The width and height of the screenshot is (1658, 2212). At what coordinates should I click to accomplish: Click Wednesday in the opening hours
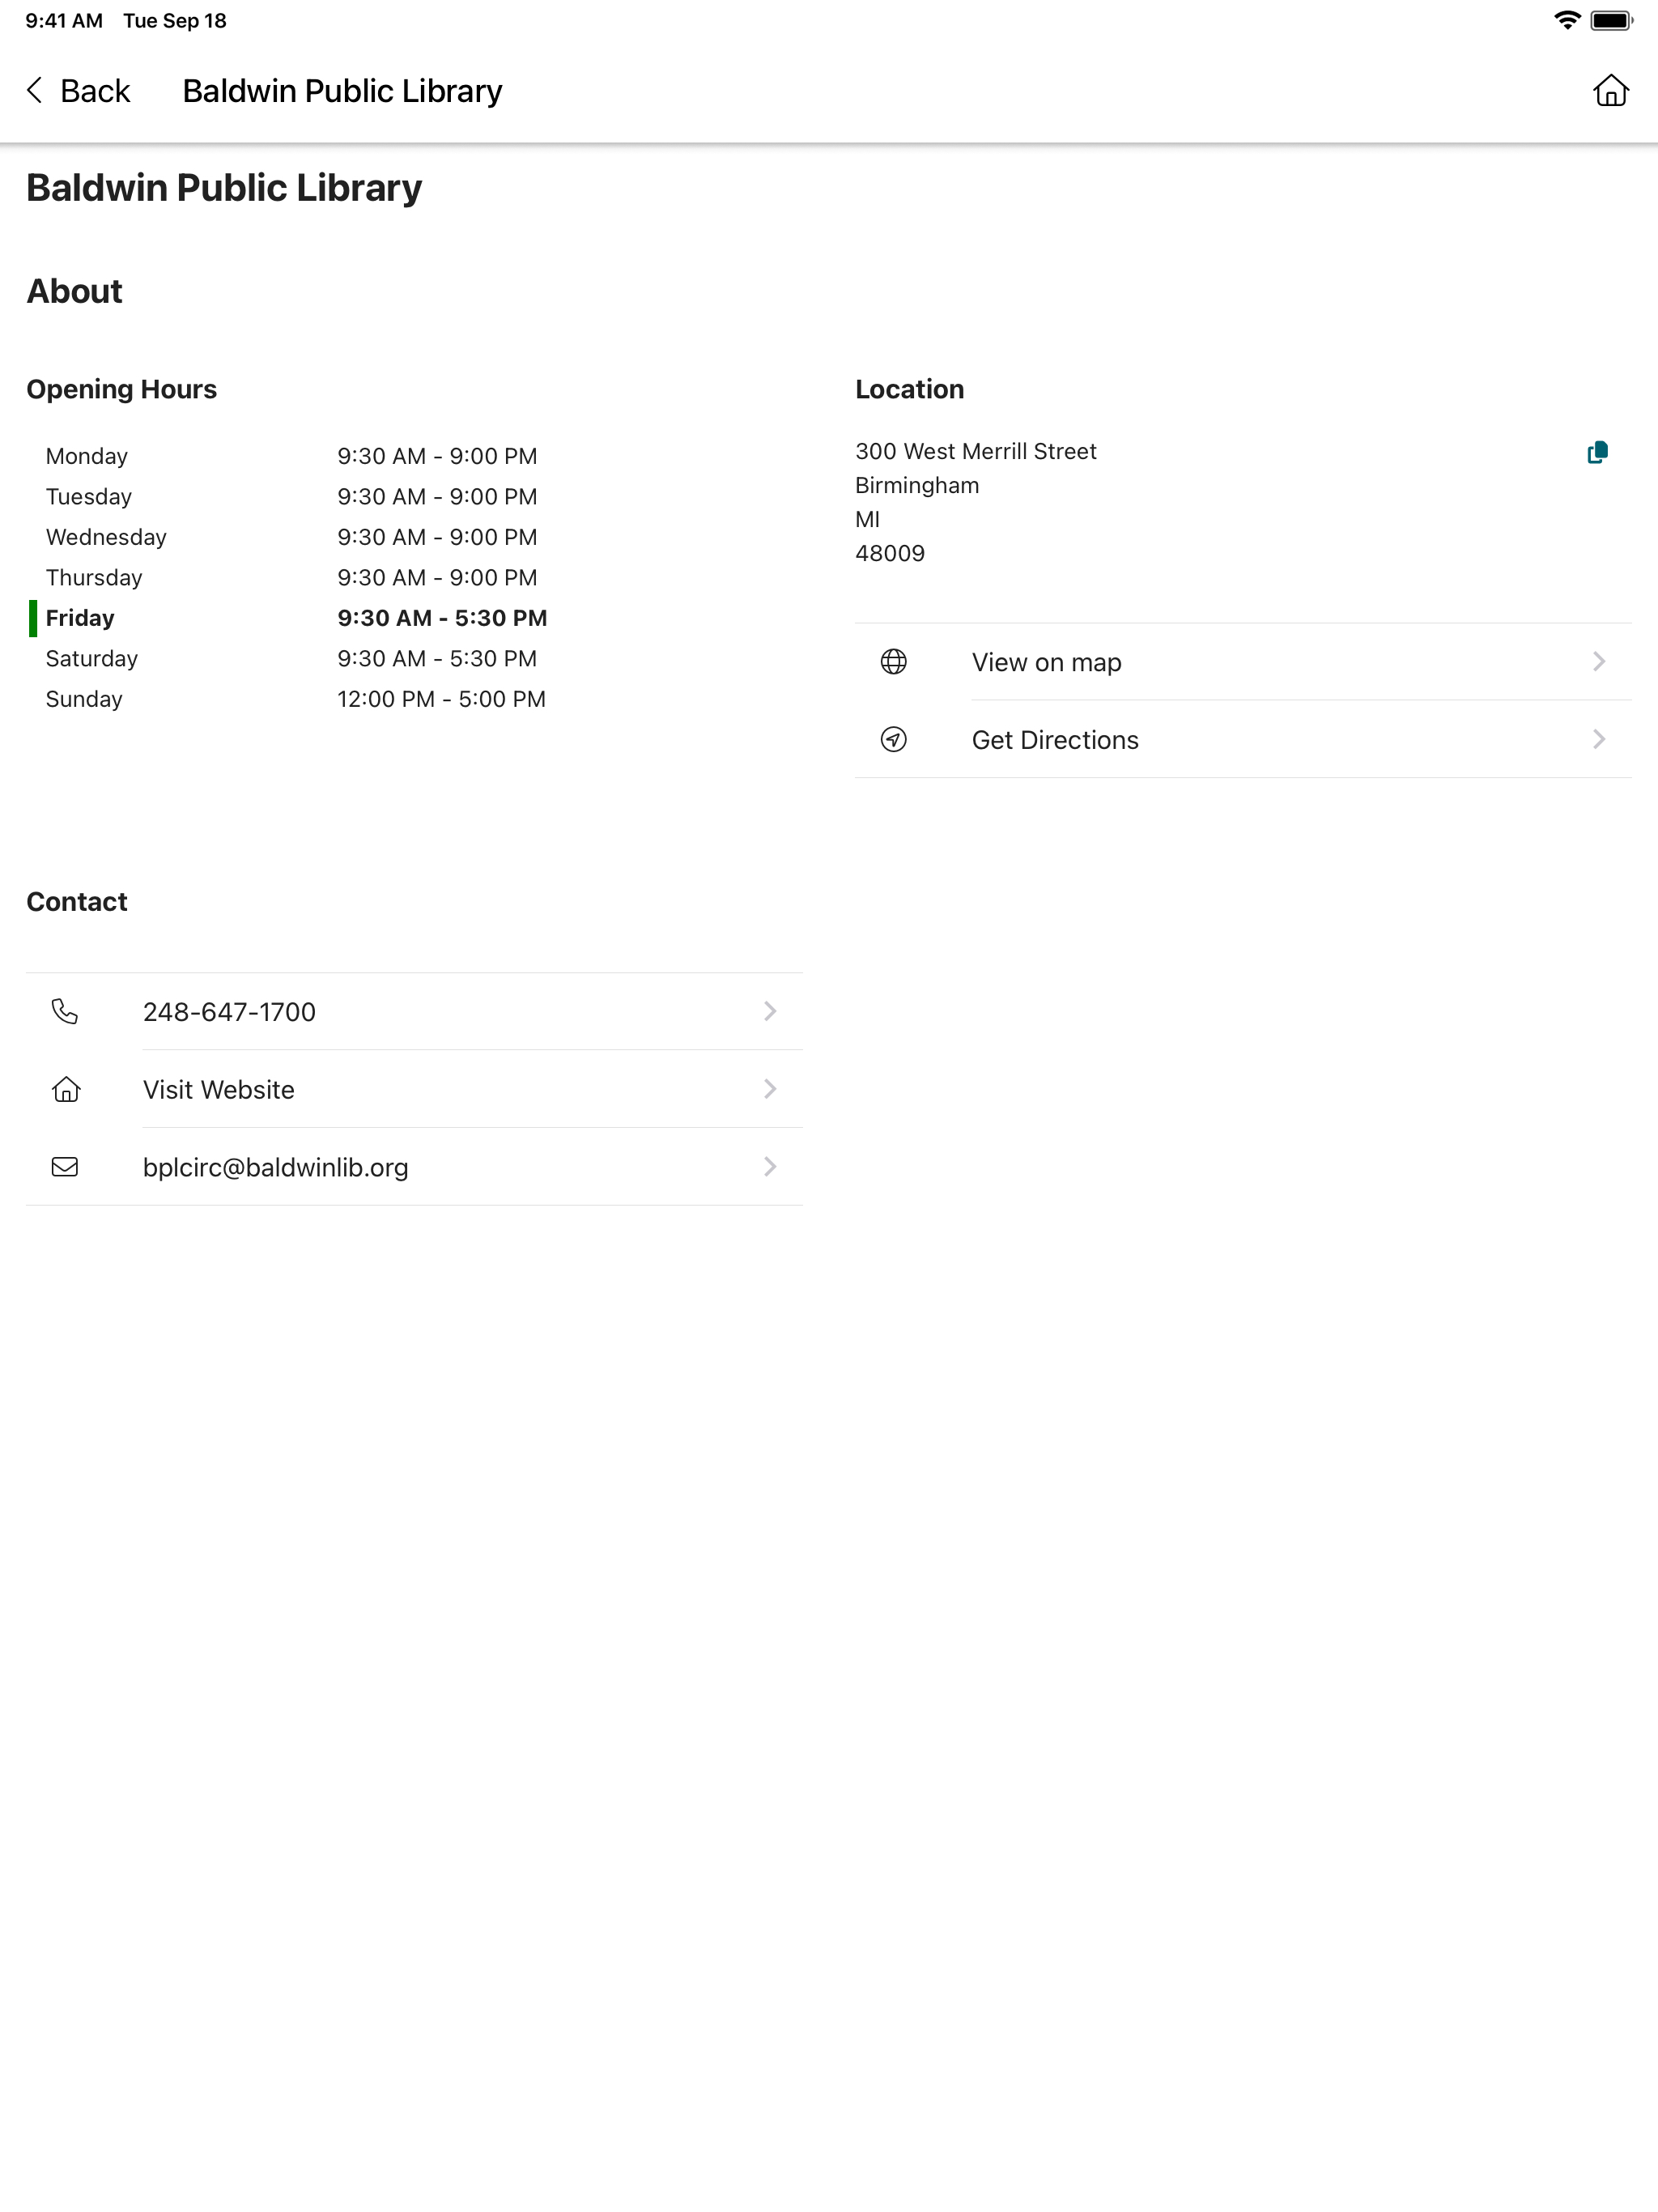click(x=106, y=538)
